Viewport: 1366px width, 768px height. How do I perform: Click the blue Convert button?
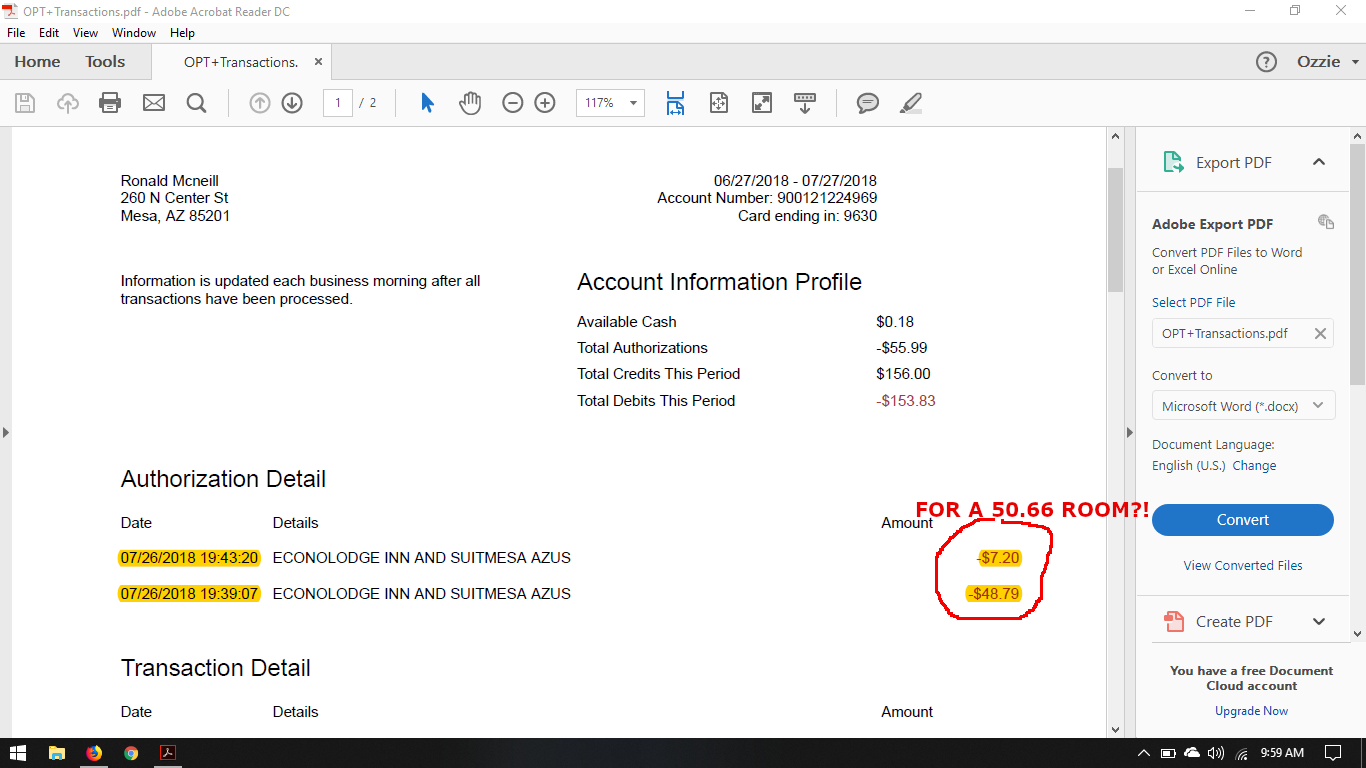pyautogui.click(x=1242, y=519)
